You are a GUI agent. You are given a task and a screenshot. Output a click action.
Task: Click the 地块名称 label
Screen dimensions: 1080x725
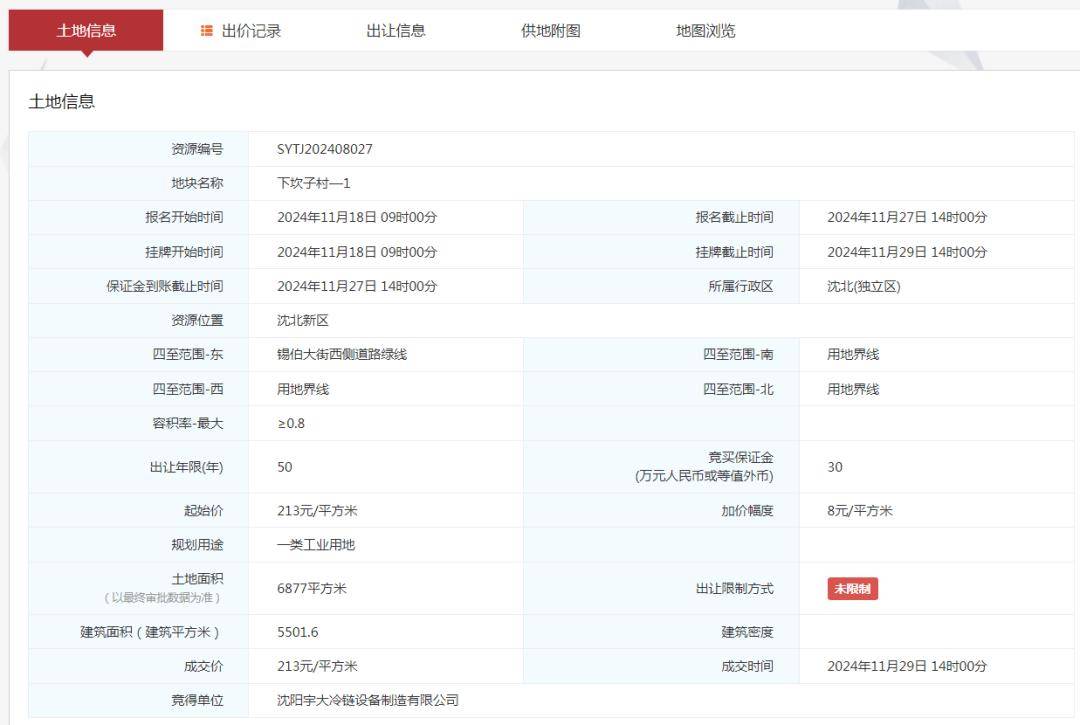pos(197,183)
